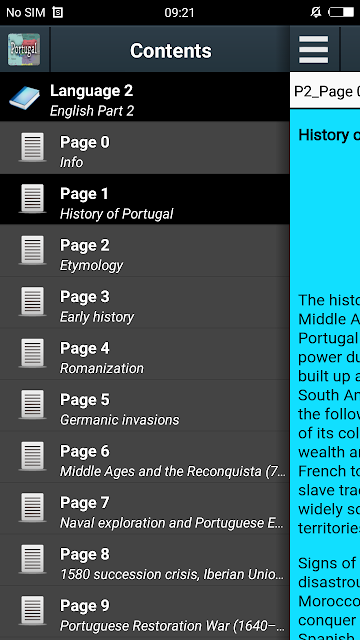
Task: Choose Page 4 Romanization from contents
Action: [145, 354]
